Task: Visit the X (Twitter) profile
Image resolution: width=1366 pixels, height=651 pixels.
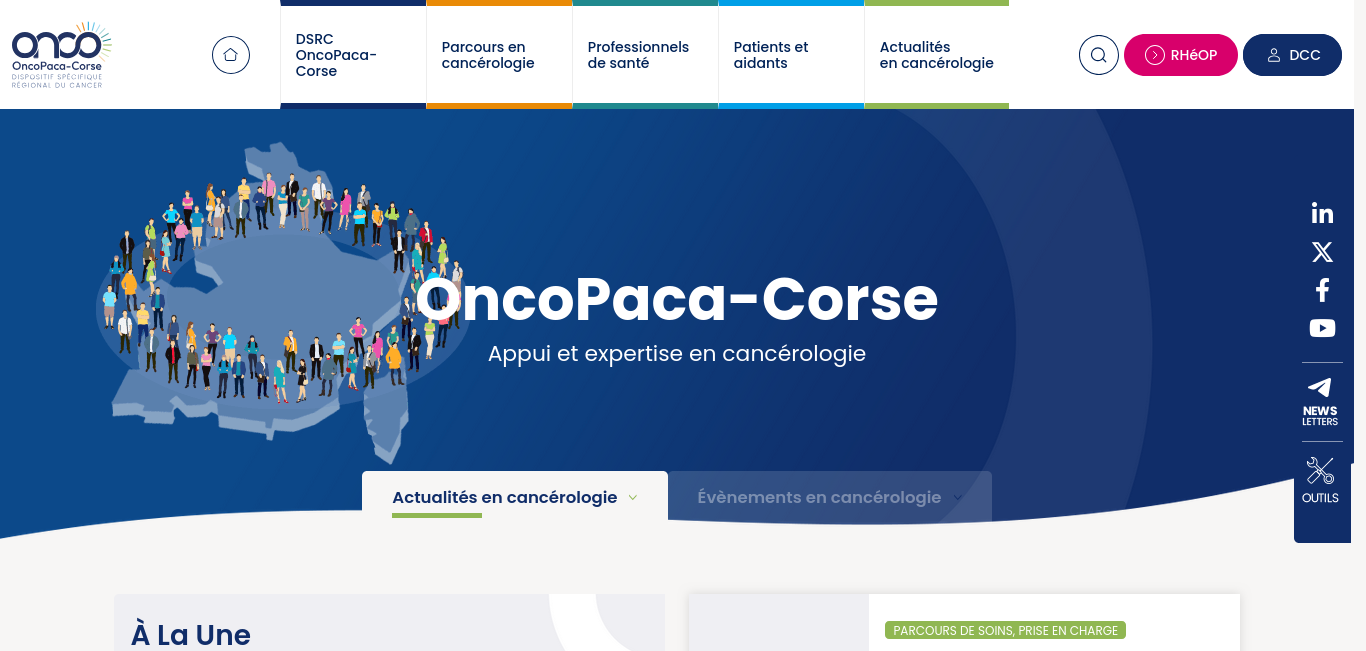Action: [x=1322, y=252]
